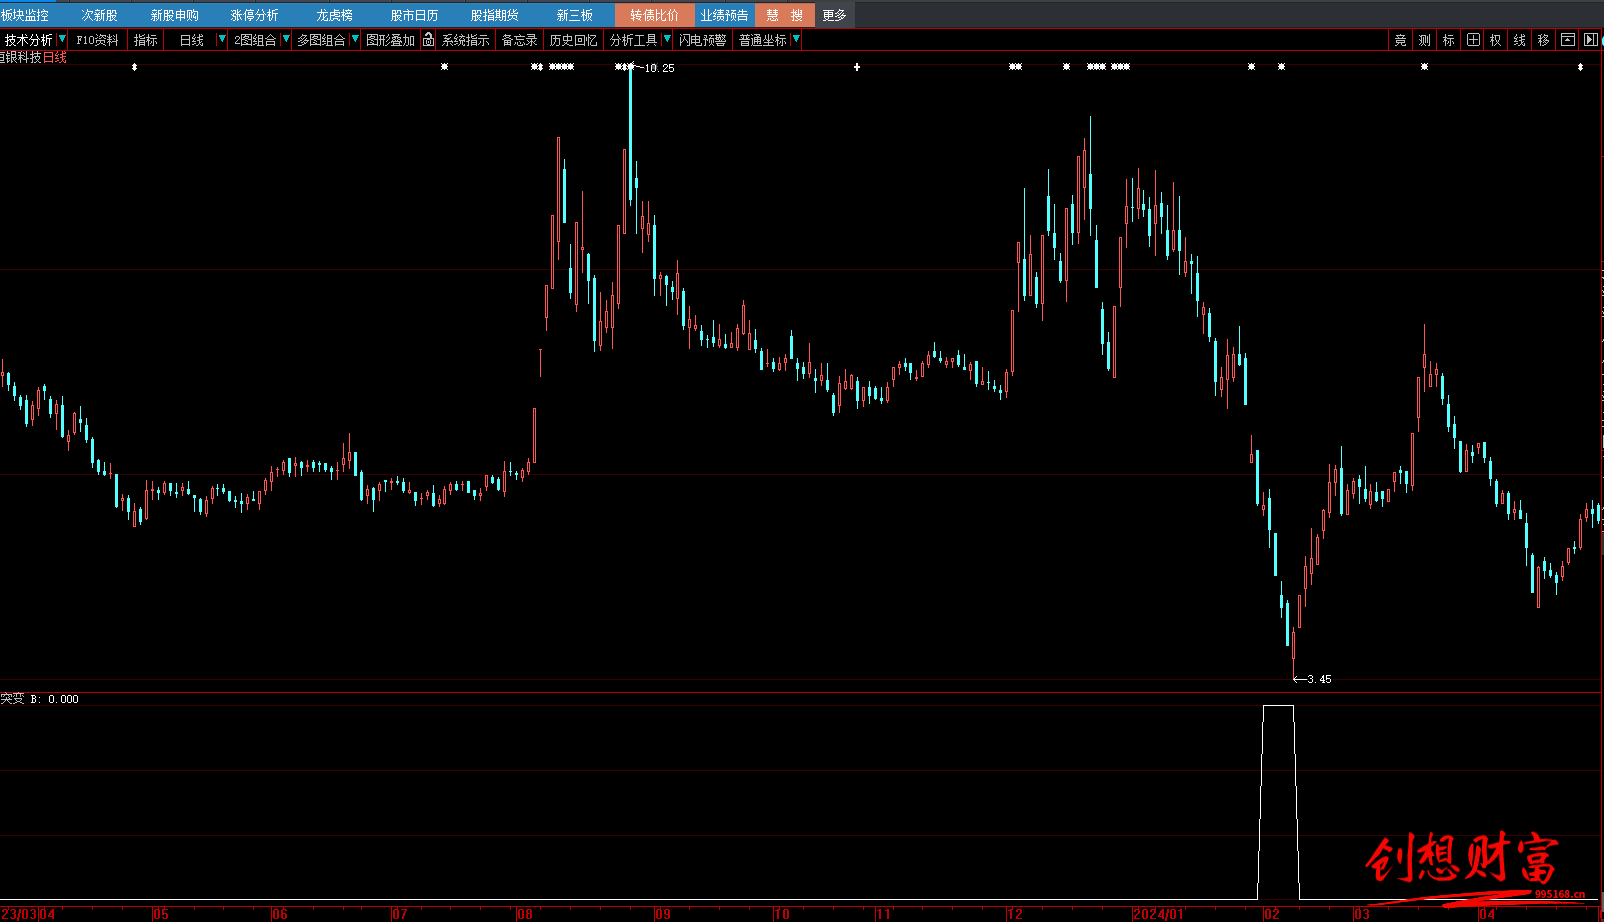1604x922 pixels.
Task: Open the 涨停分析 tab
Action: (x=254, y=15)
